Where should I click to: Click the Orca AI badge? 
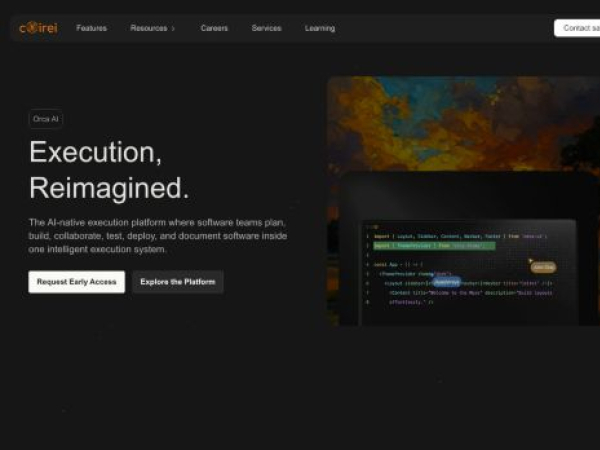(46, 118)
